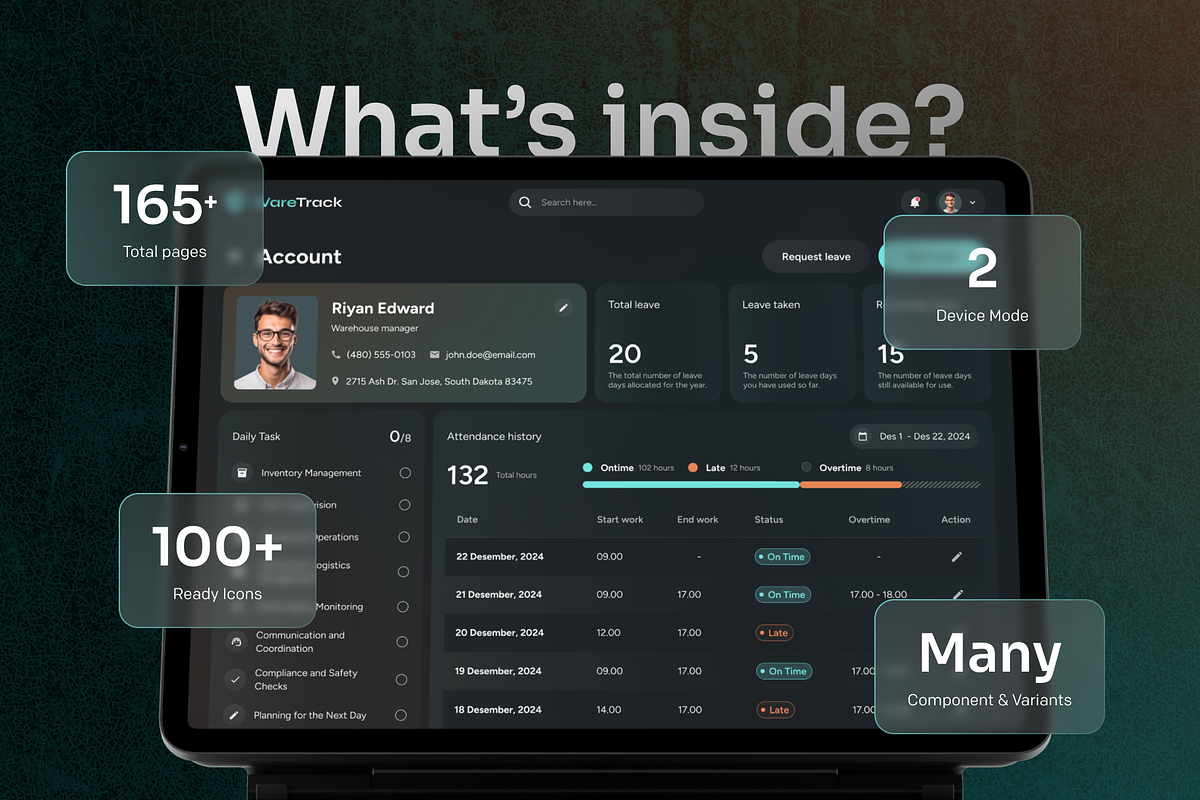This screenshot has height=800, width=1200.
Task: Click the phone icon beside (480) 555-0103
Action: (x=336, y=355)
